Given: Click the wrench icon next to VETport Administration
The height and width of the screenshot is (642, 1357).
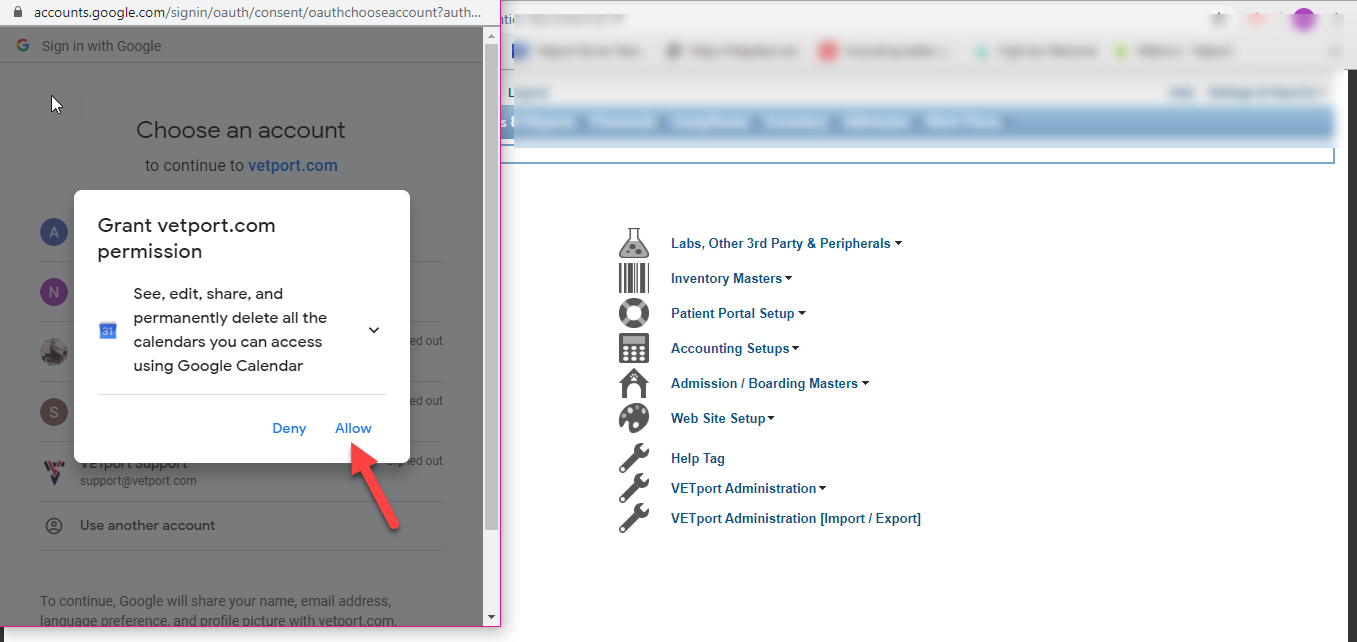Looking at the screenshot, I should 634,488.
